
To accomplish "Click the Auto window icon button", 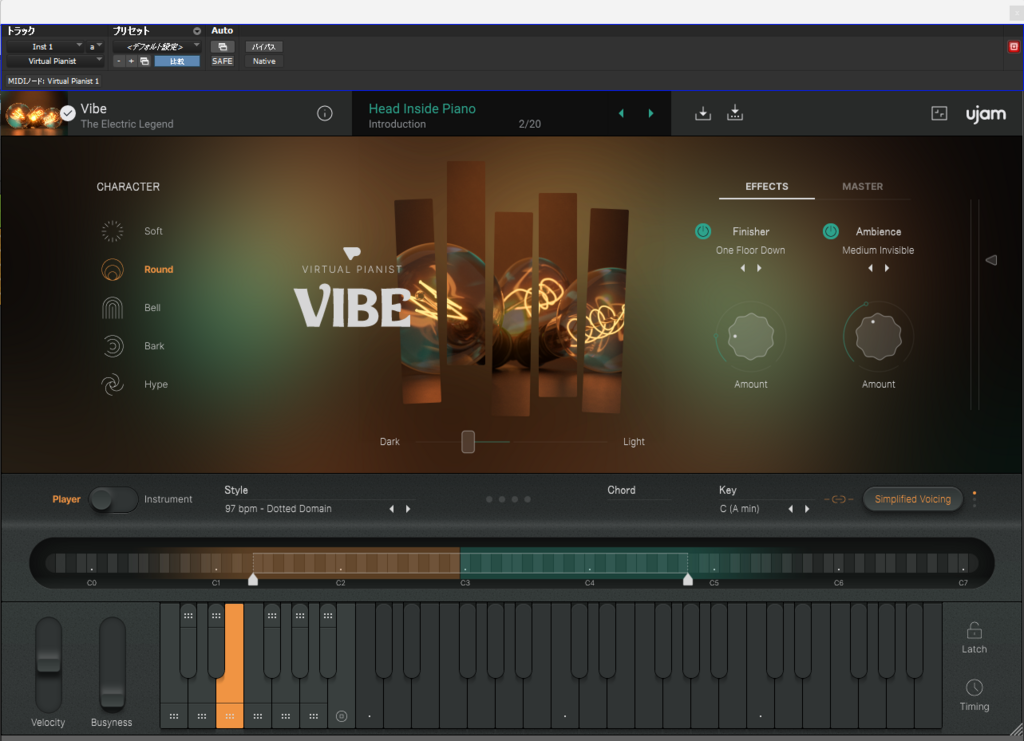I will click(222, 47).
